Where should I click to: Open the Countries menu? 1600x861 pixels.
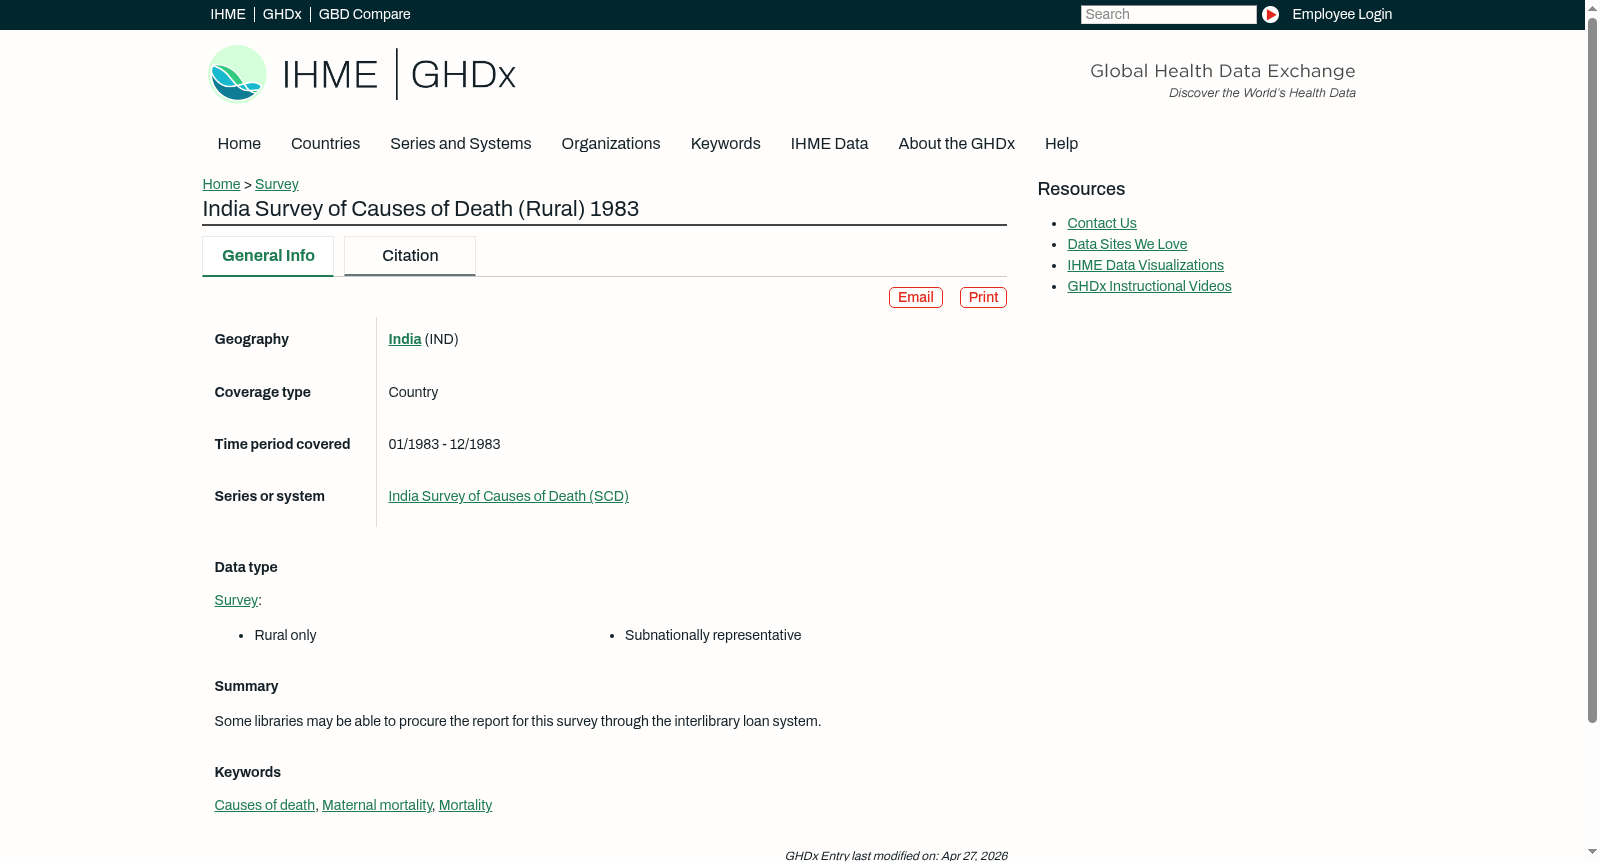[x=325, y=144]
